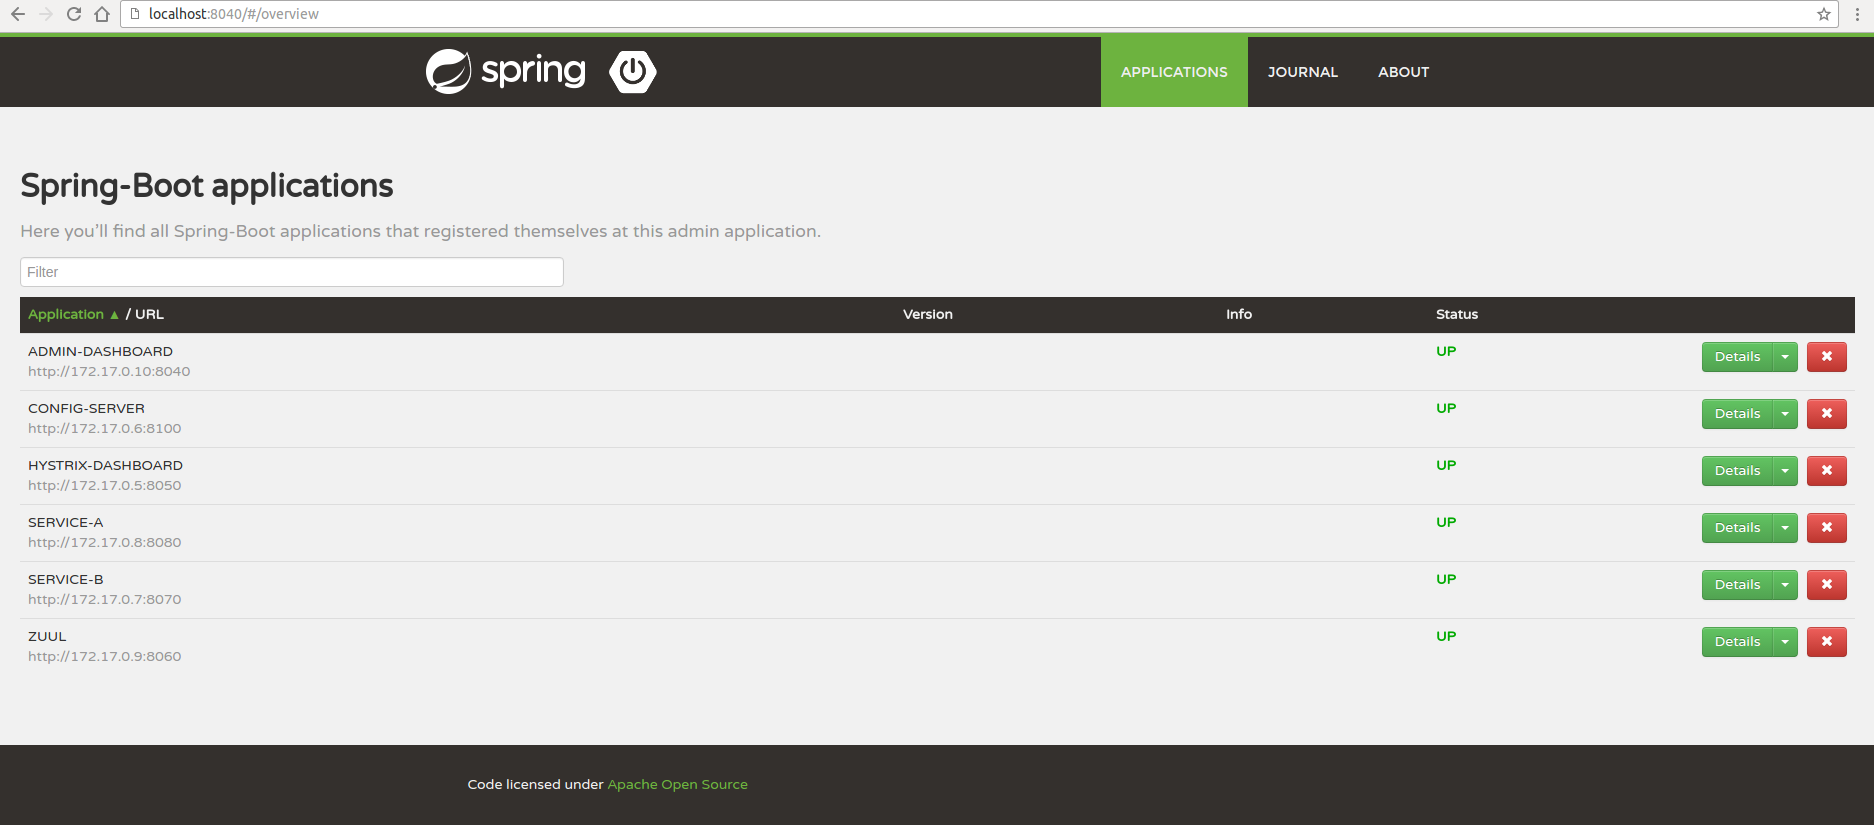Viewport: 1874px width, 825px height.
Task: Reload the page with refresh icon
Action: [74, 14]
